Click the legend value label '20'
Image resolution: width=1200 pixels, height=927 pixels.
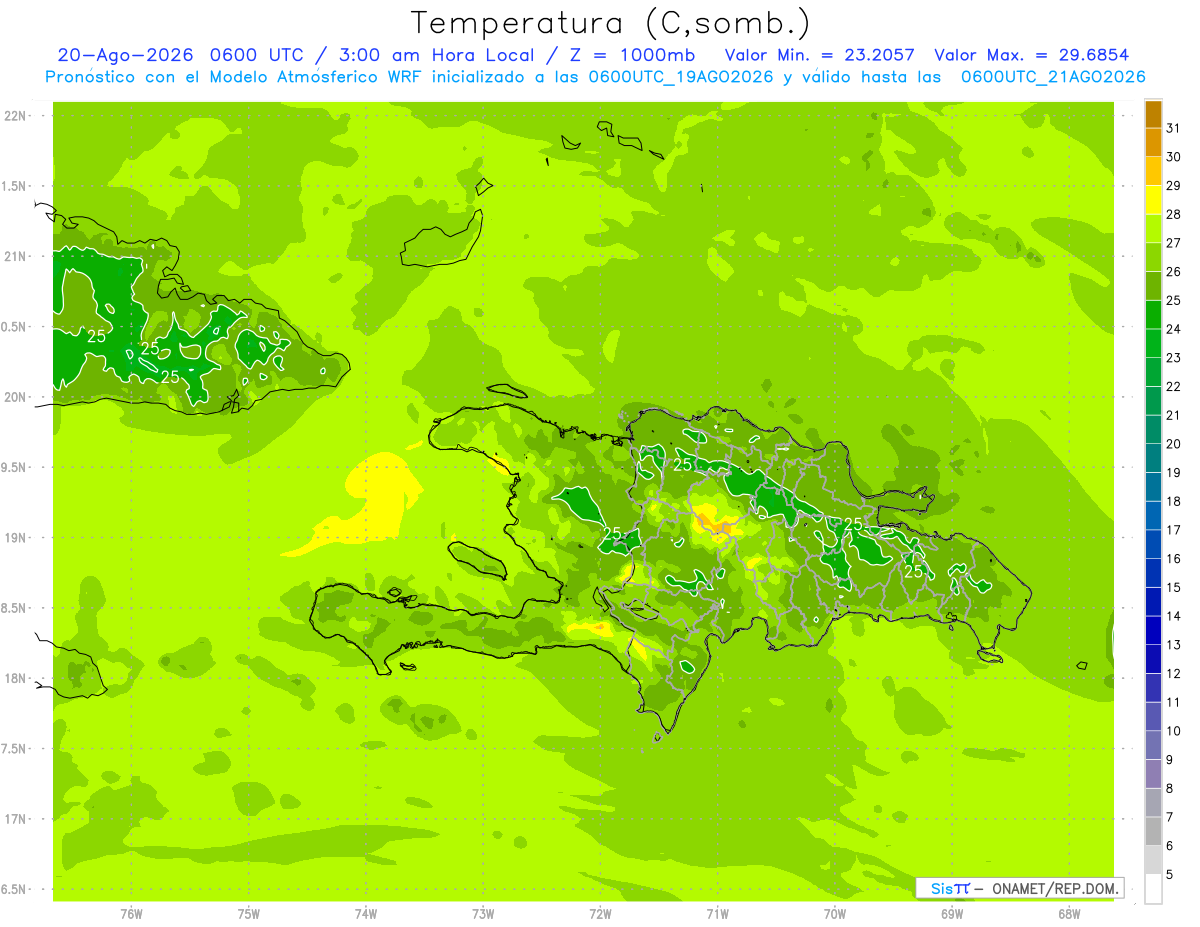coord(1174,444)
